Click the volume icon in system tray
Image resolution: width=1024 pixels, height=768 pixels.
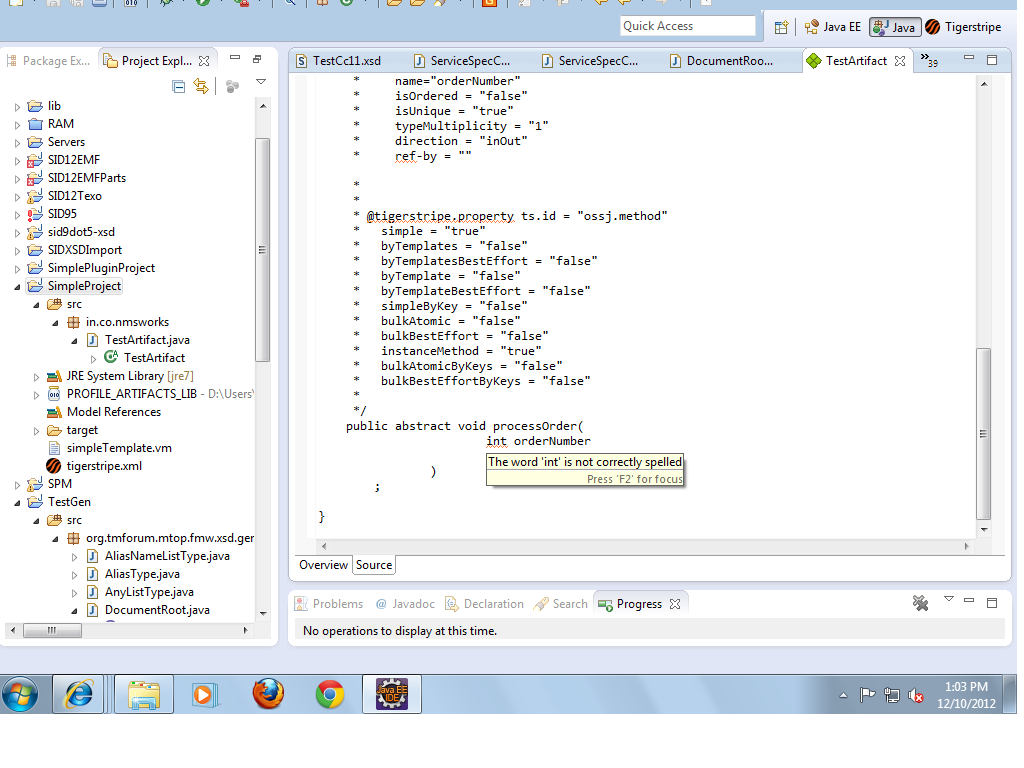[916, 696]
